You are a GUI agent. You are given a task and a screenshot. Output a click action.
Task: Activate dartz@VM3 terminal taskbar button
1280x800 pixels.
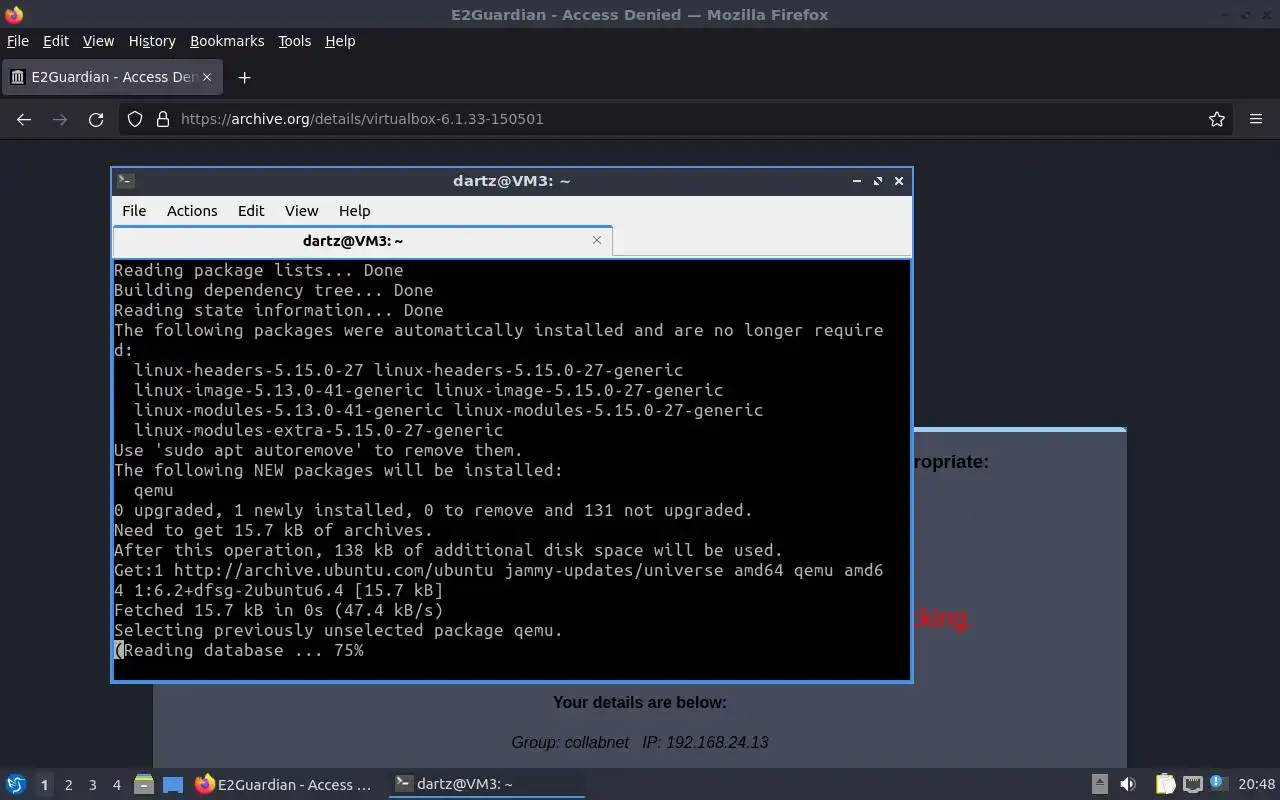pos(486,784)
